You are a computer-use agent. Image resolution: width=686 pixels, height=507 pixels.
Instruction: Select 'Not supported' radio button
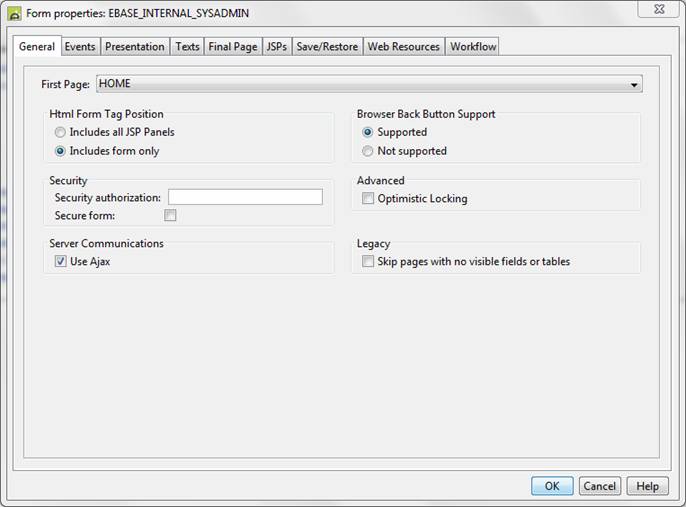369,151
